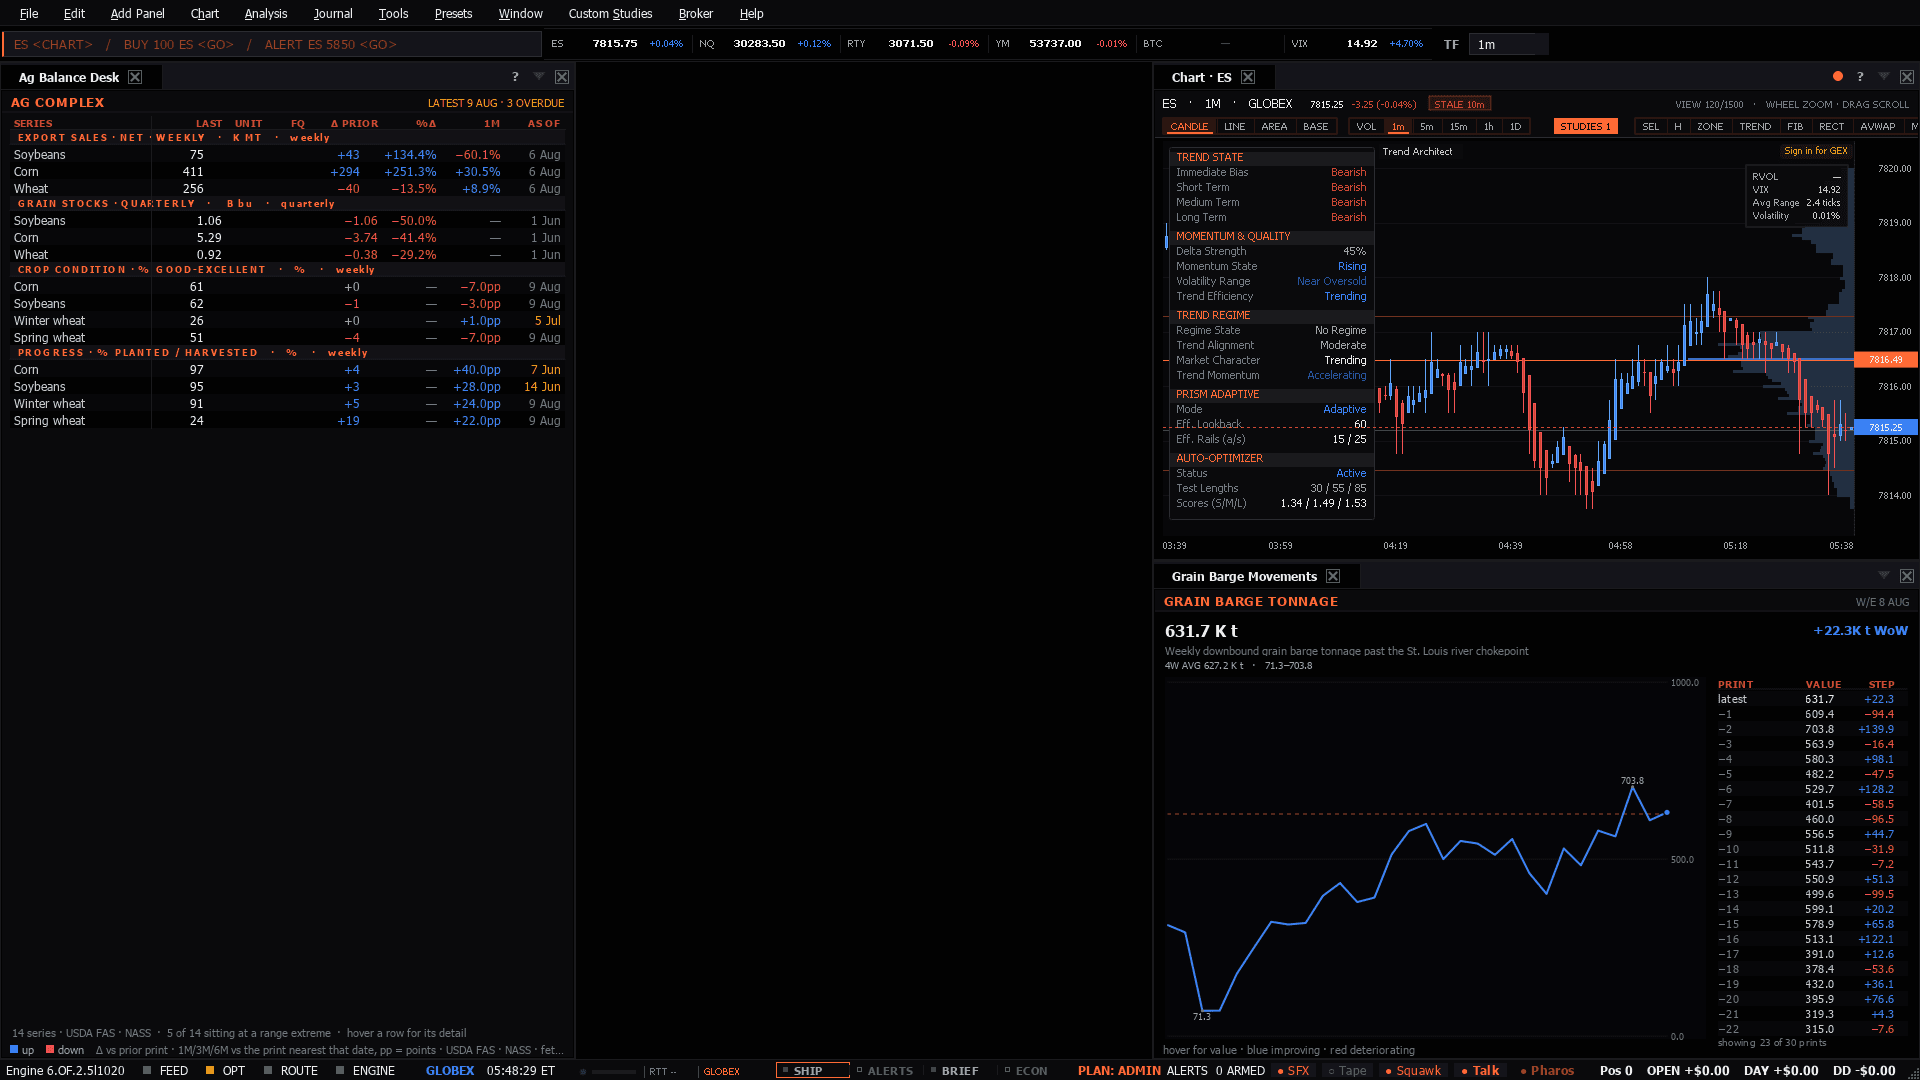Image resolution: width=1920 pixels, height=1080 pixels.
Task: Select CANDLE chart style
Action: coord(1189,127)
